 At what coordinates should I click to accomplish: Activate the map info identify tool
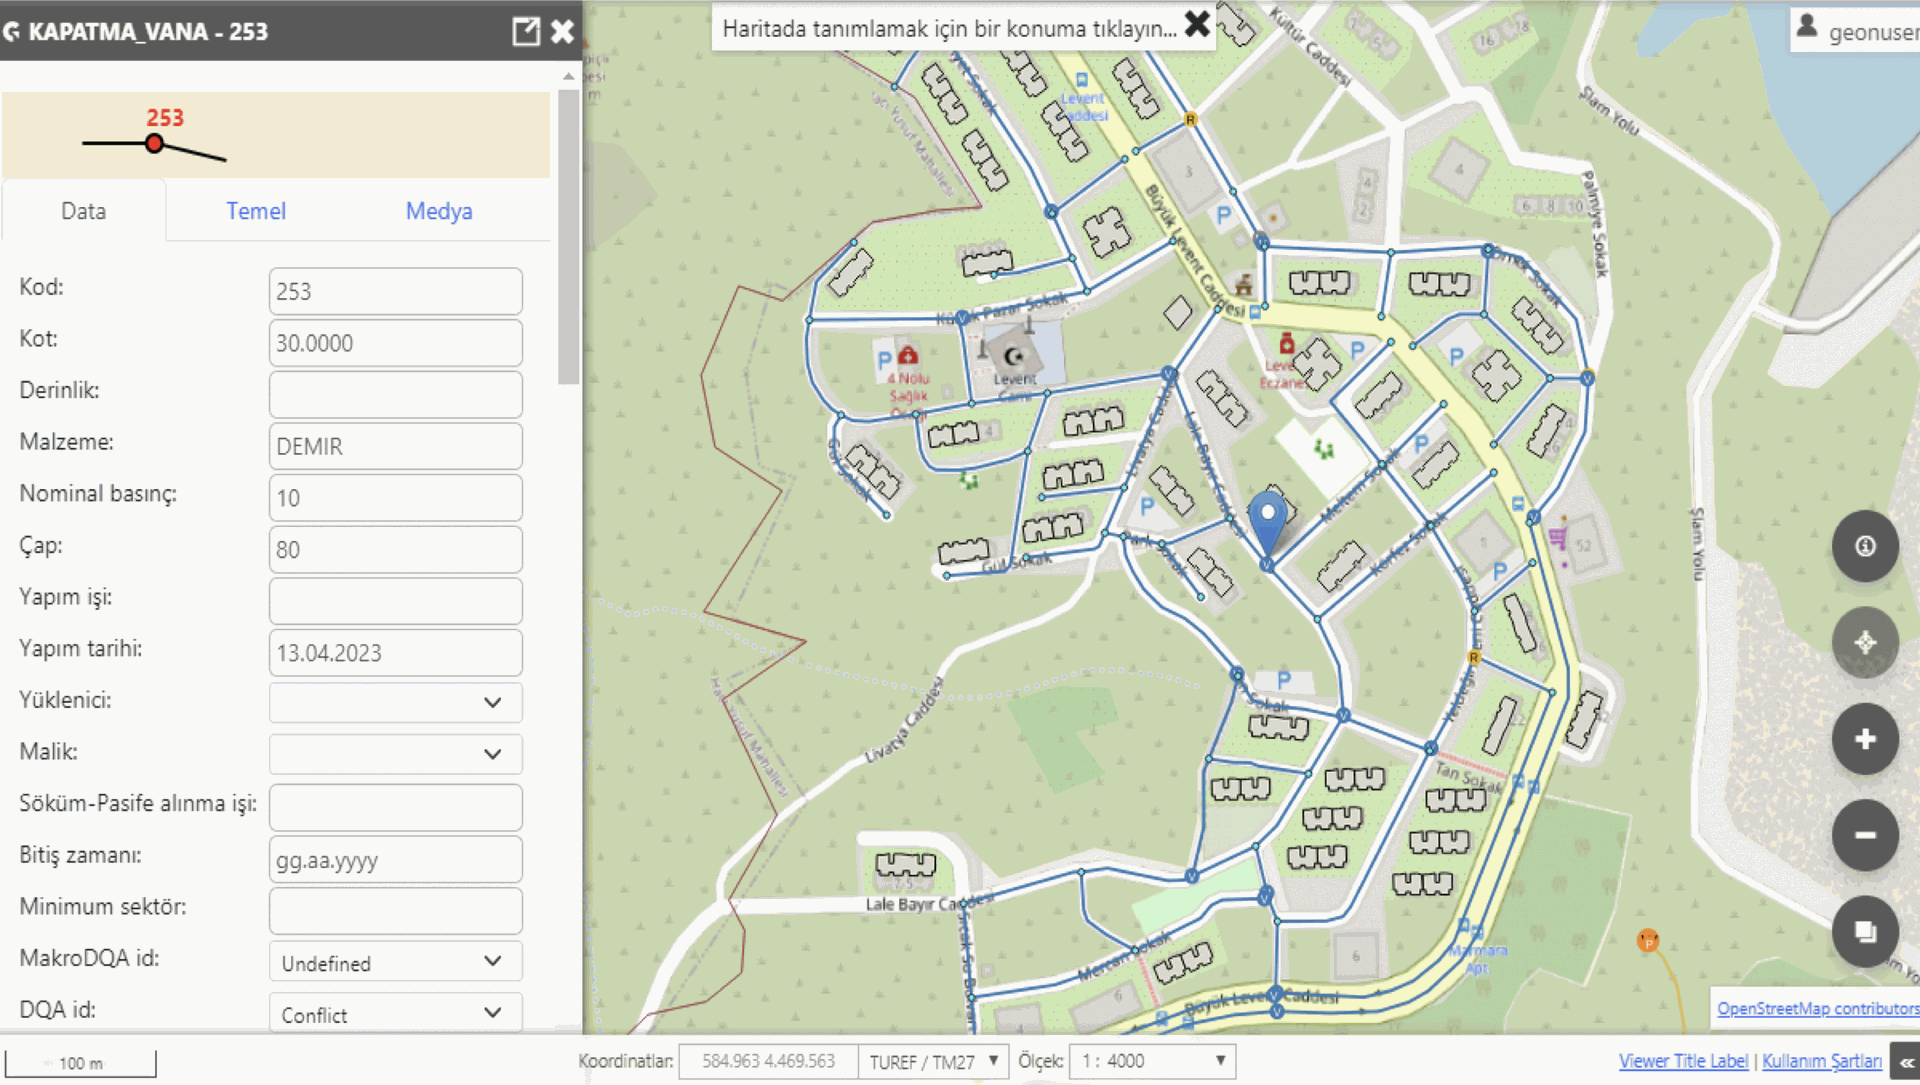(1864, 546)
